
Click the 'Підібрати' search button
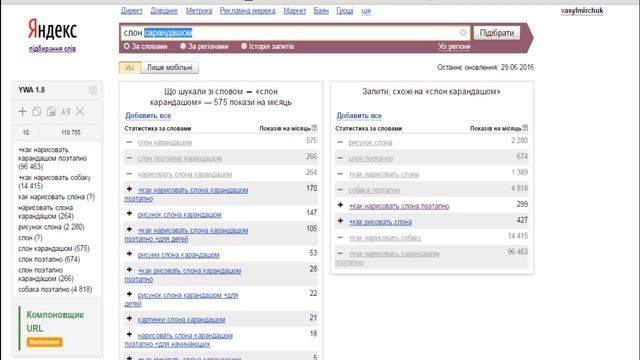(496, 33)
